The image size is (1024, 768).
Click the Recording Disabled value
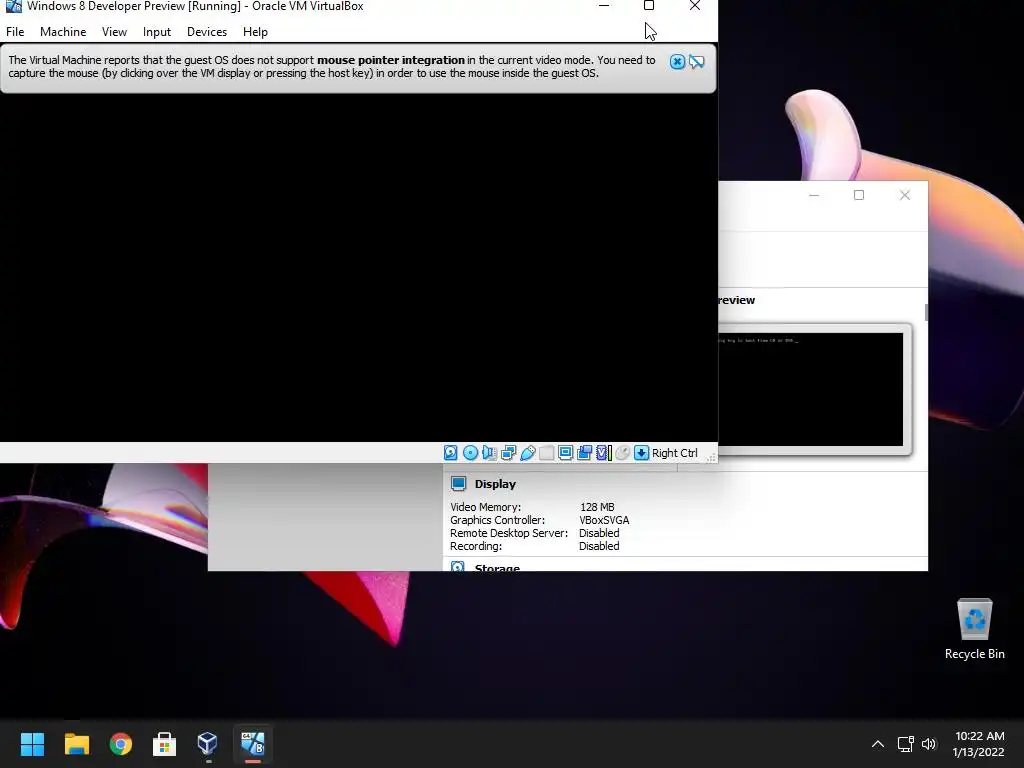coord(599,546)
